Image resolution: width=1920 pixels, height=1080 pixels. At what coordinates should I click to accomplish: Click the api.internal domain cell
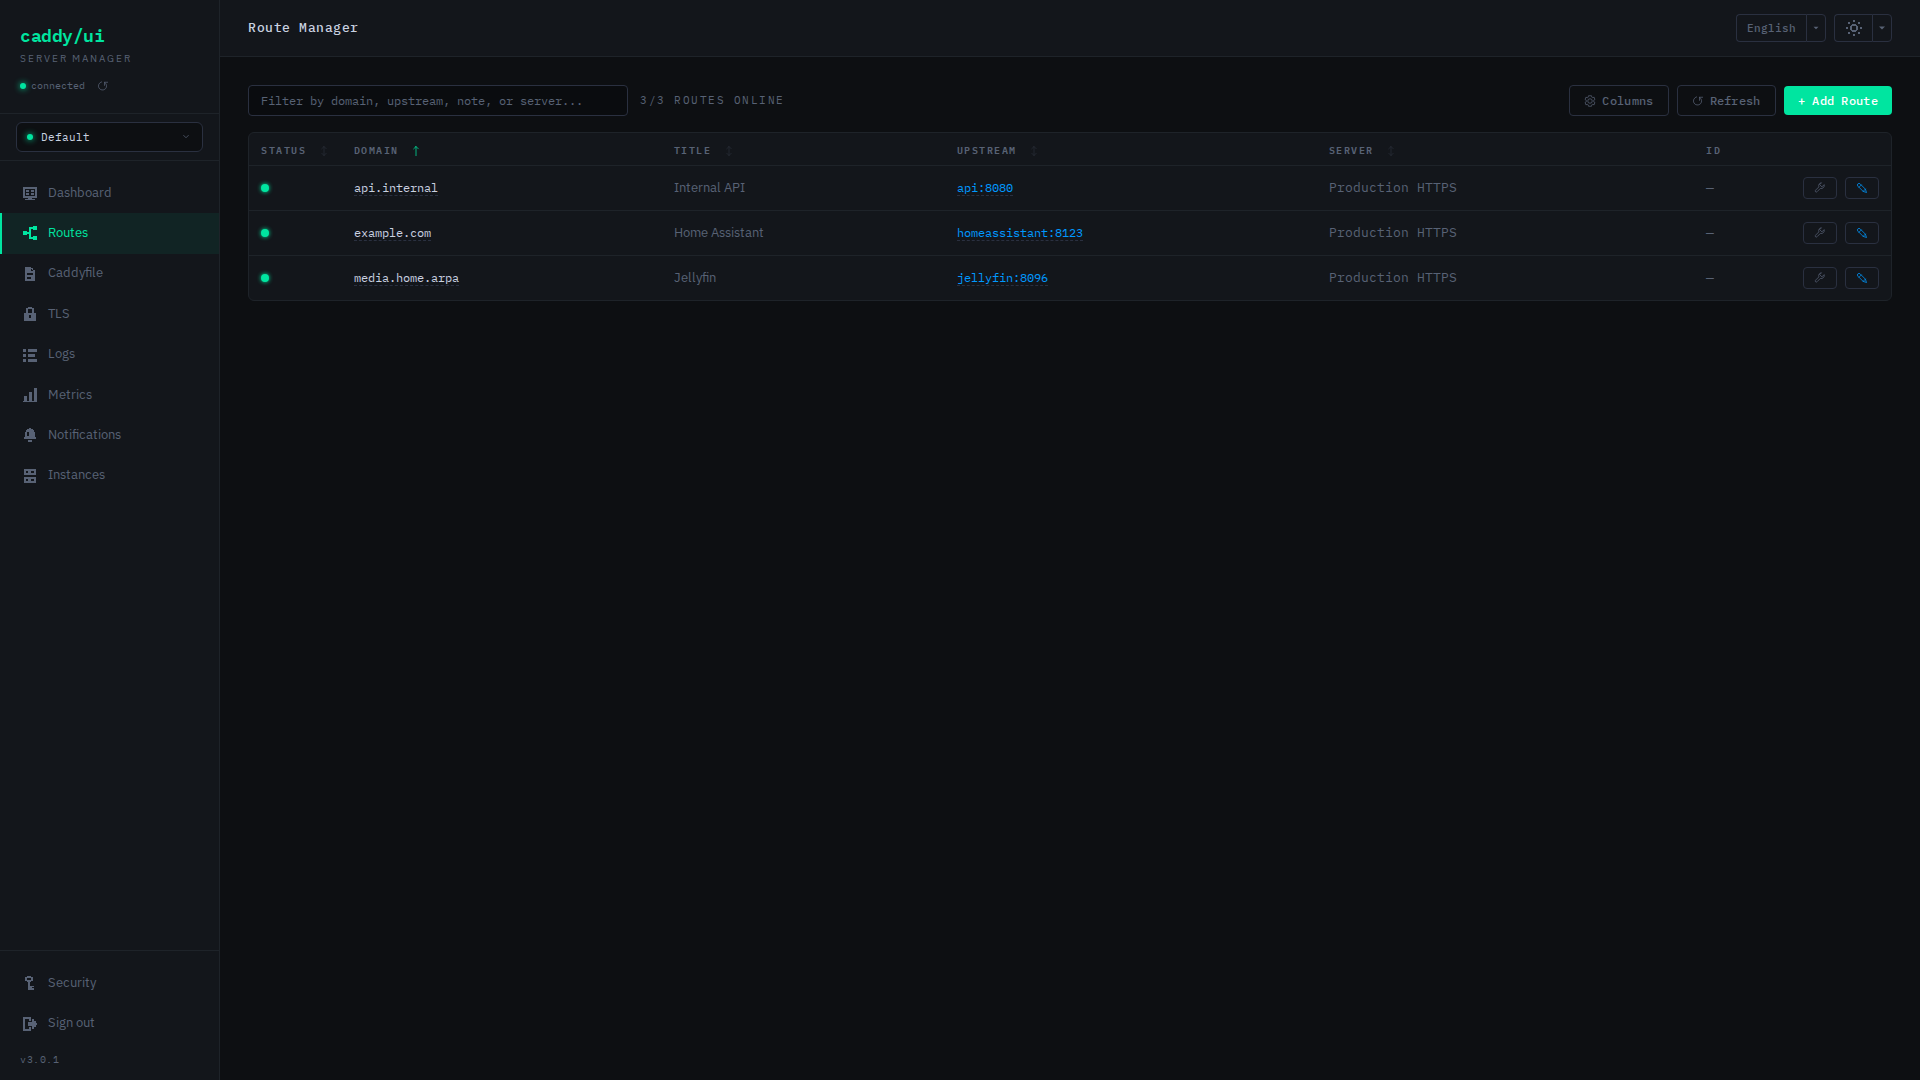click(395, 188)
